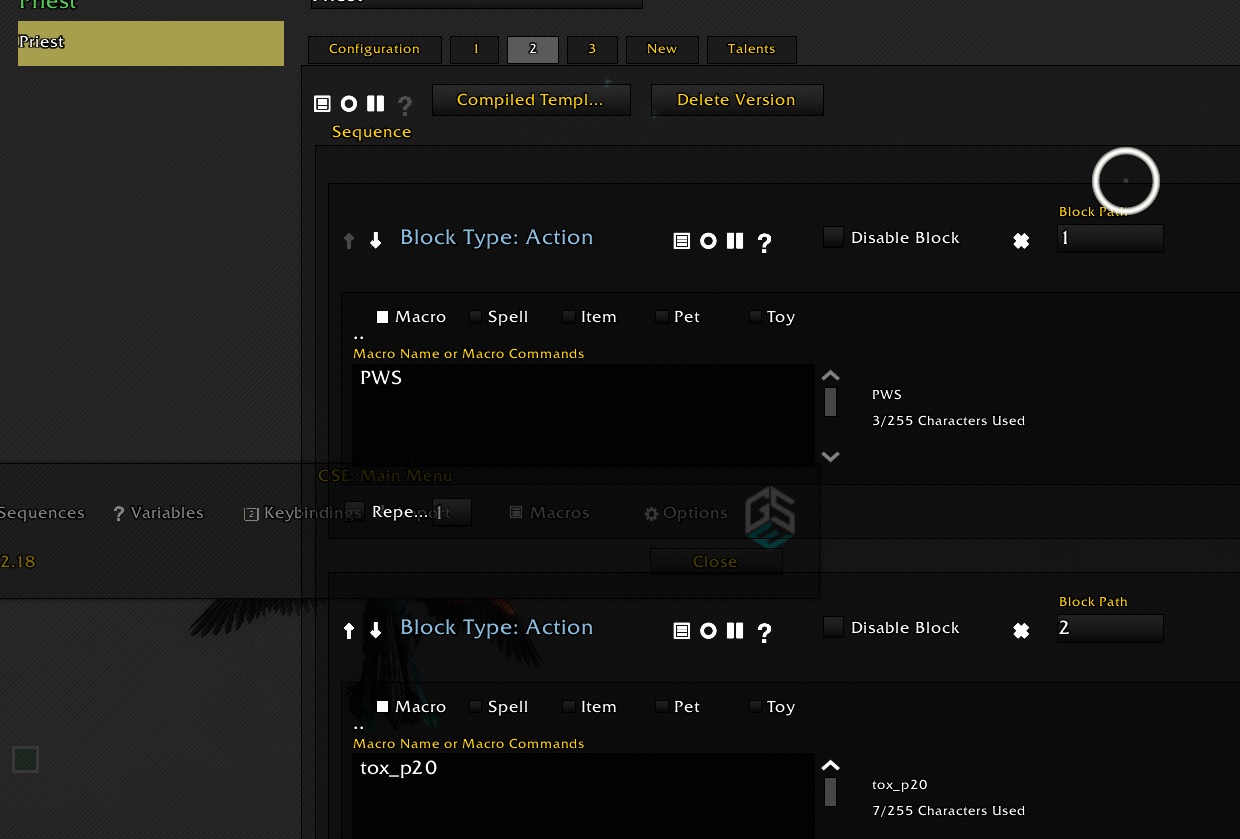Click the Delete Version button
This screenshot has height=839, width=1240.
[x=737, y=100]
